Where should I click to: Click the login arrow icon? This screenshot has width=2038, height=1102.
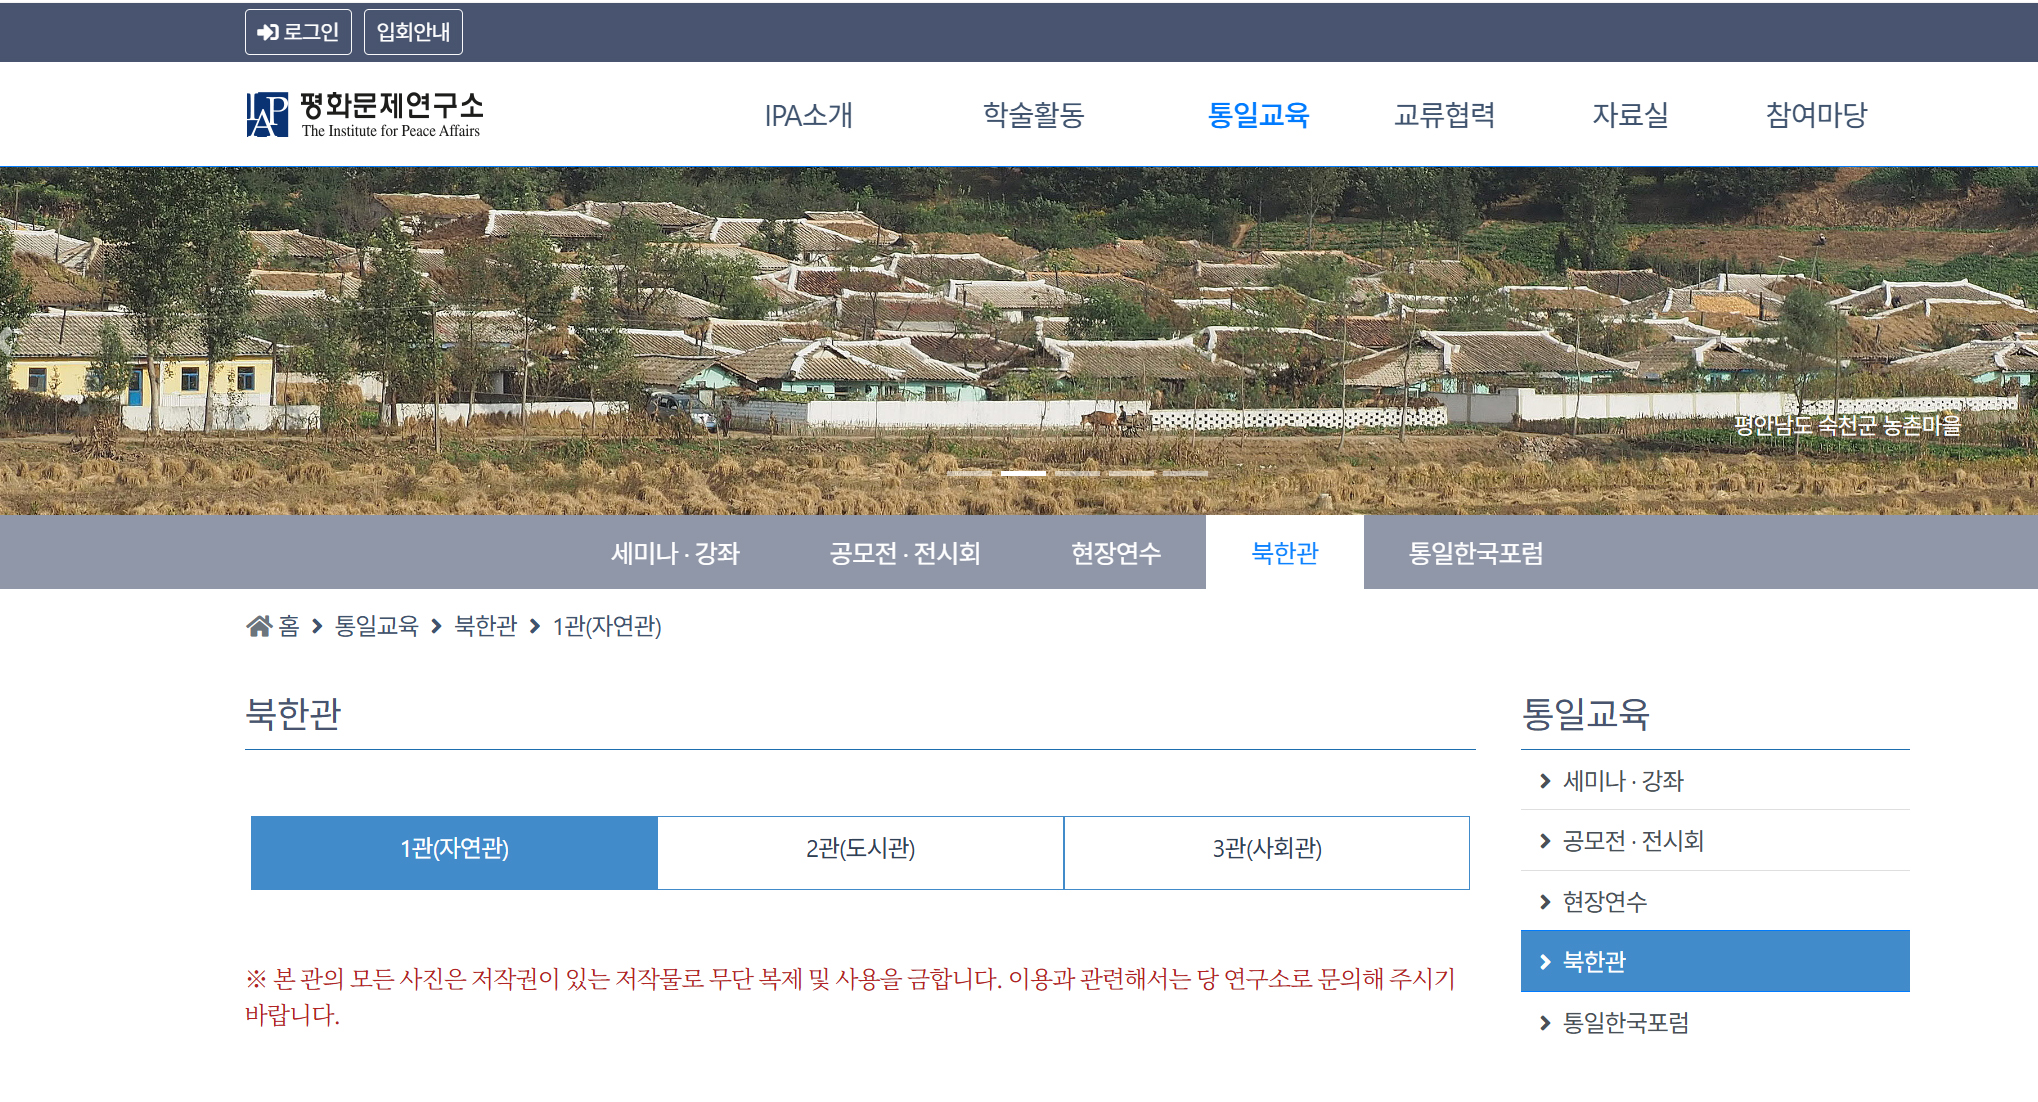[267, 33]
